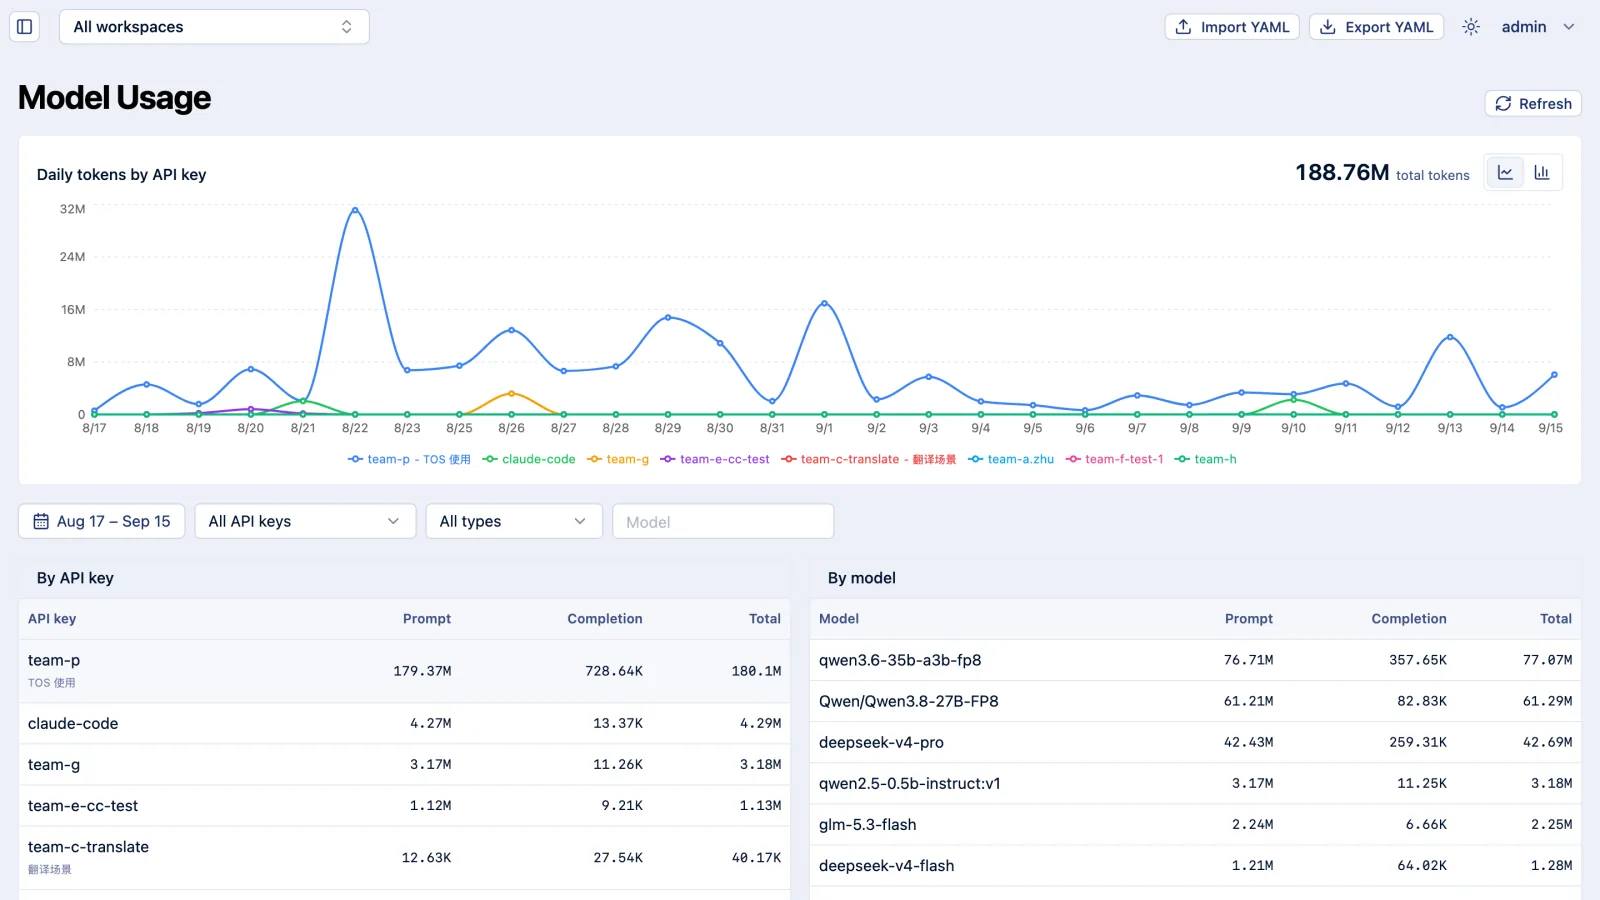Toggle team-g legend series
Image resolution: width=1600 pixels, height=900 pixels.
(618, 459)
